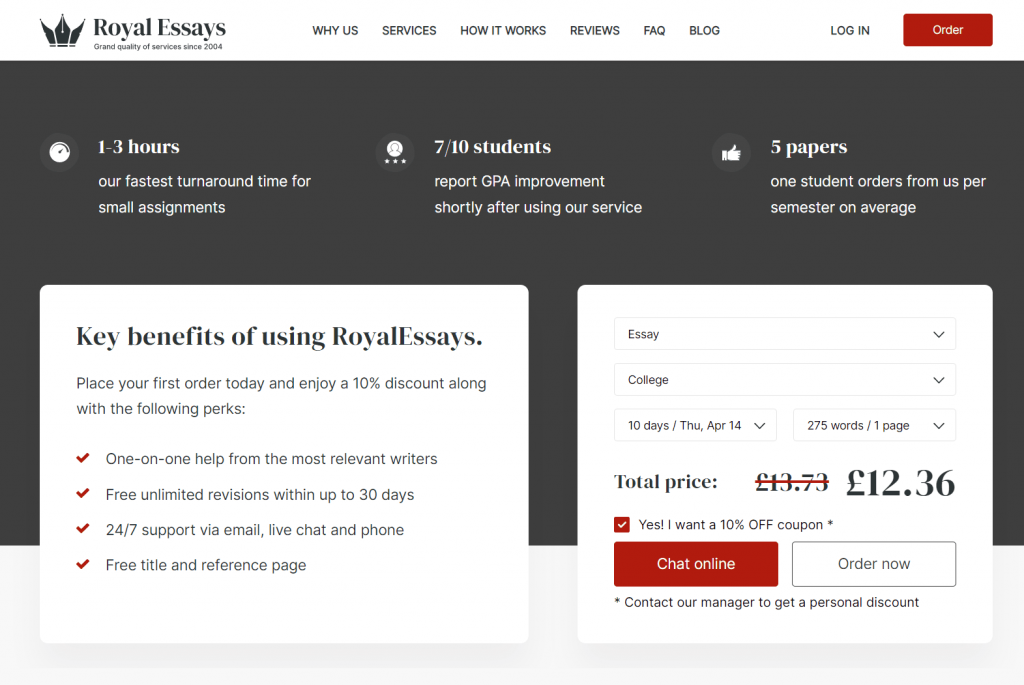Click the red Order button in header
Screen dimensions: 1024x685
[948, 30]
